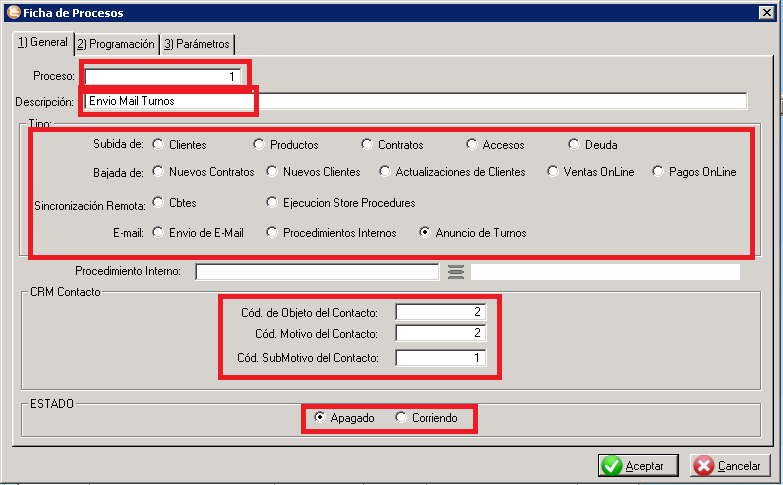Set state to Corriendo

coord(402,418)
